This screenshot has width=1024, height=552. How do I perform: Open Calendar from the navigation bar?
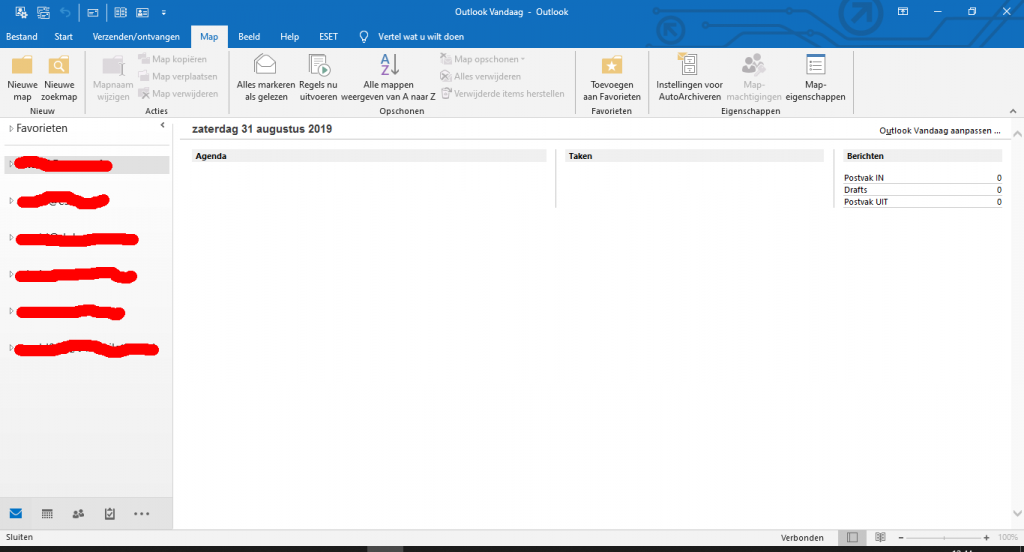click(47, 513)
